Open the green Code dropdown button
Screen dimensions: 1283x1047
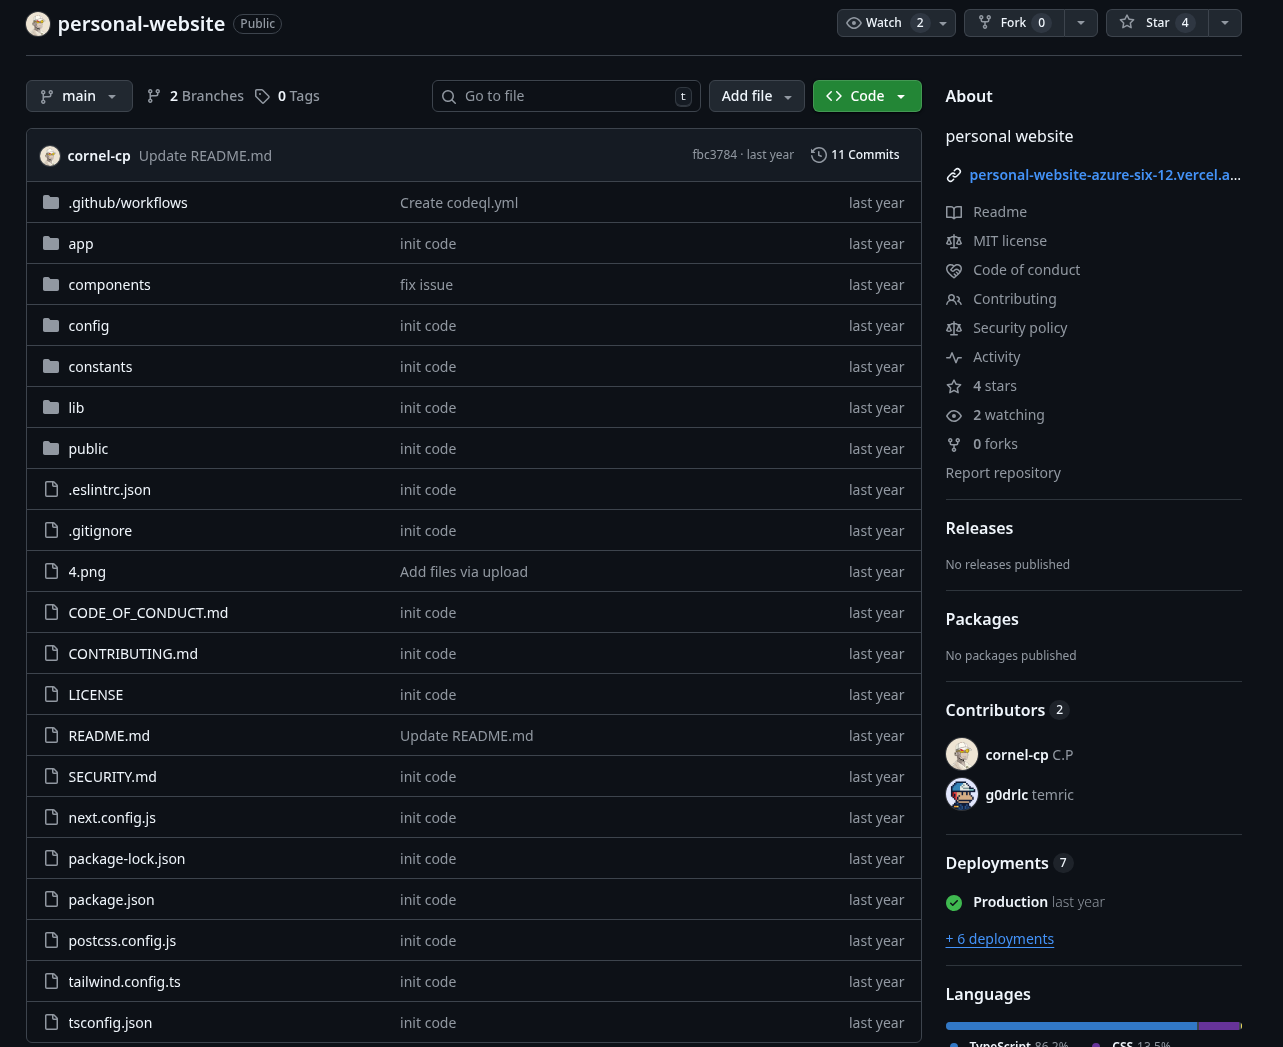(x=867, y=96)
